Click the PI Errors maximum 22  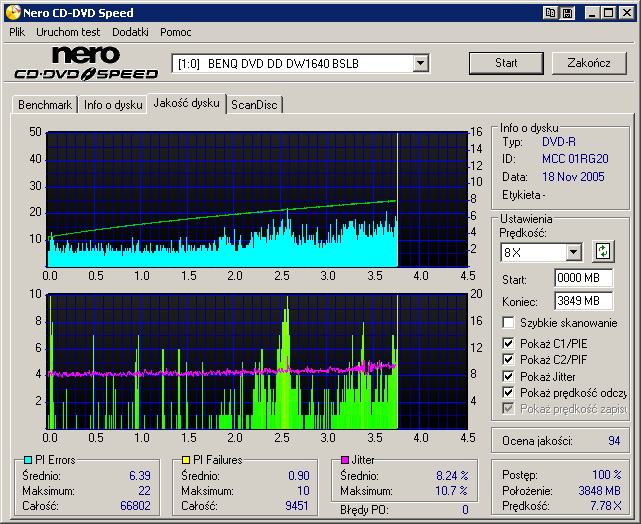point(144,490)
